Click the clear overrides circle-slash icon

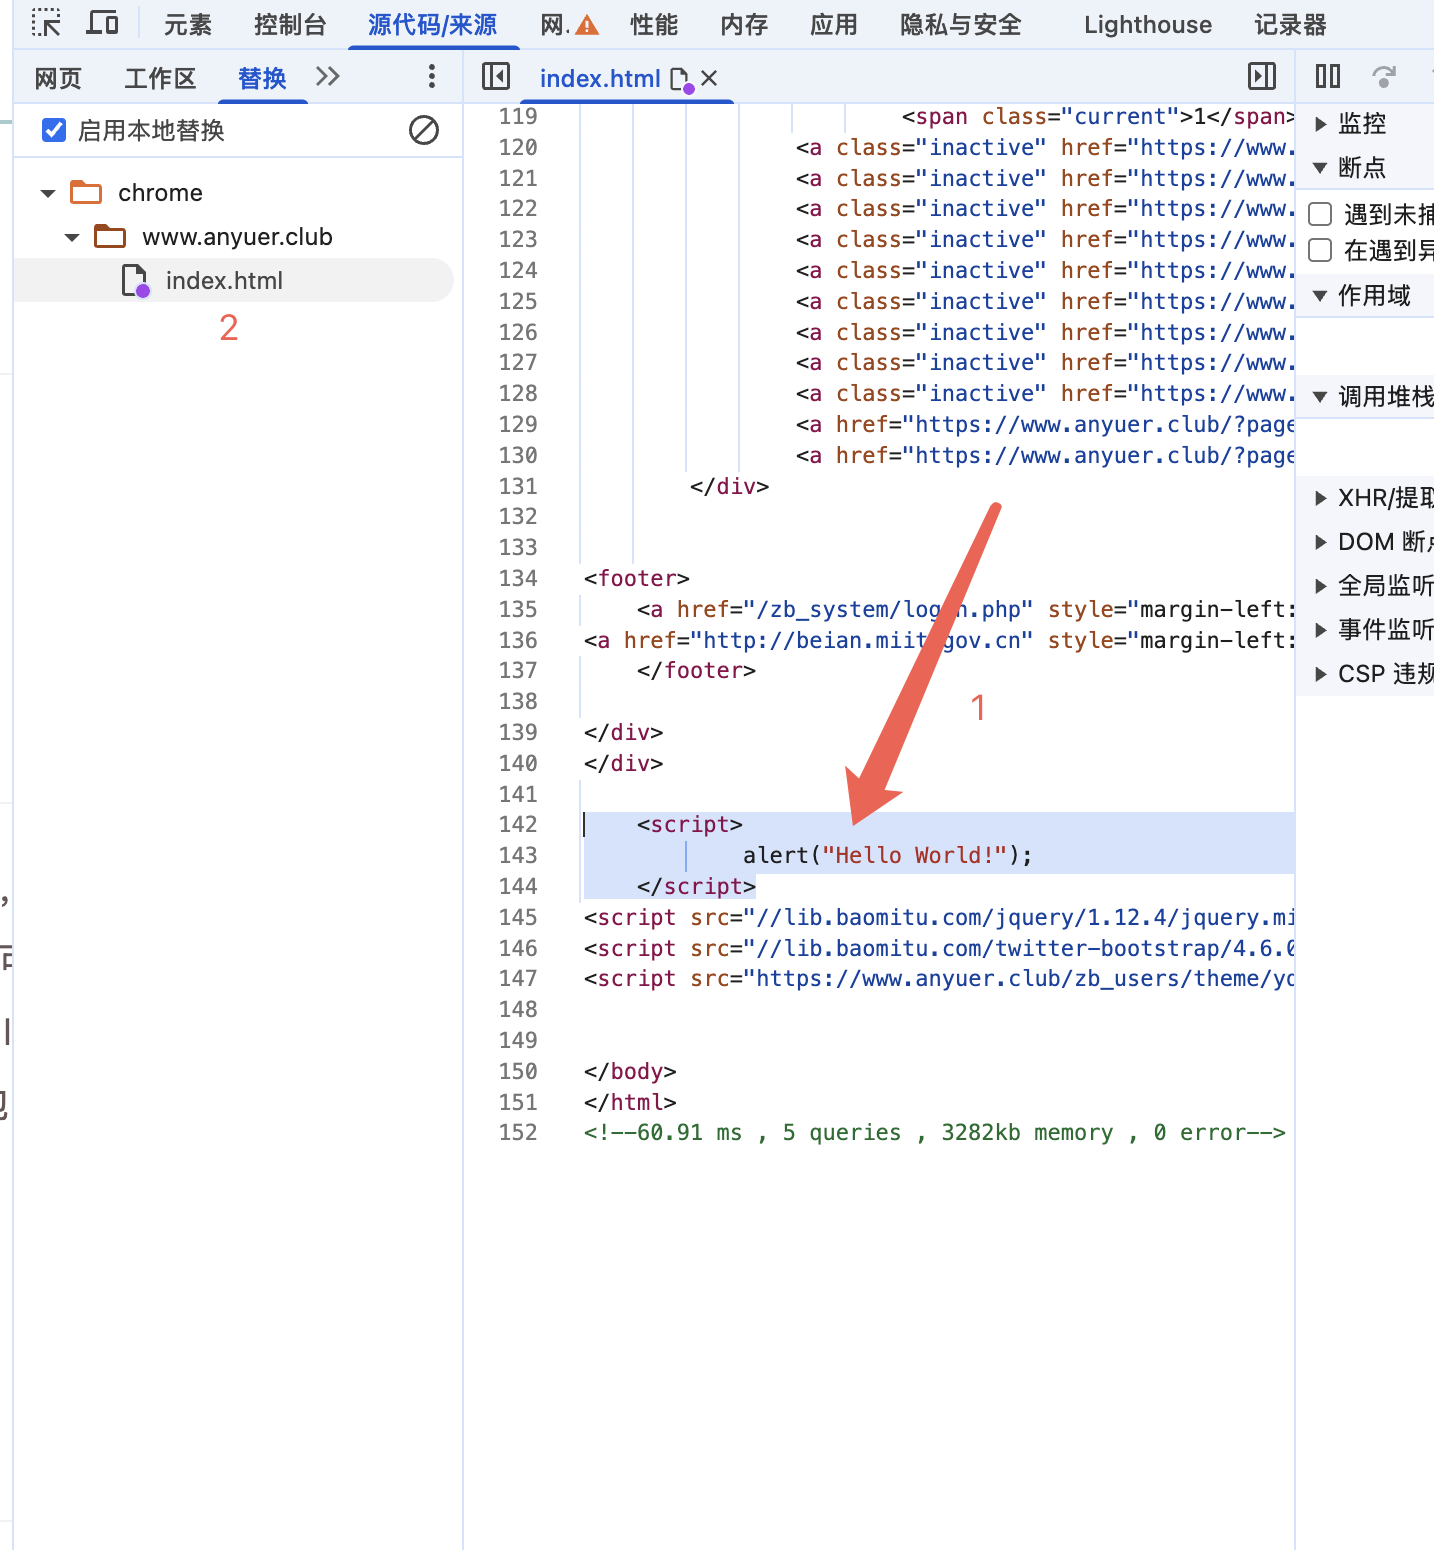click(x=424, y=130)
